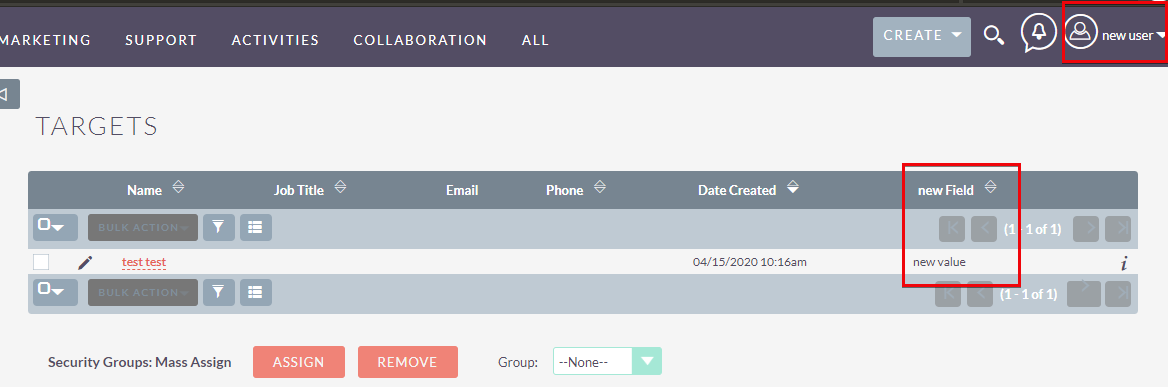Open the bottom Bulk Action dropdown
Image resolution: width=1168 pixels, height=387 pixels.
tap(143, 292)
